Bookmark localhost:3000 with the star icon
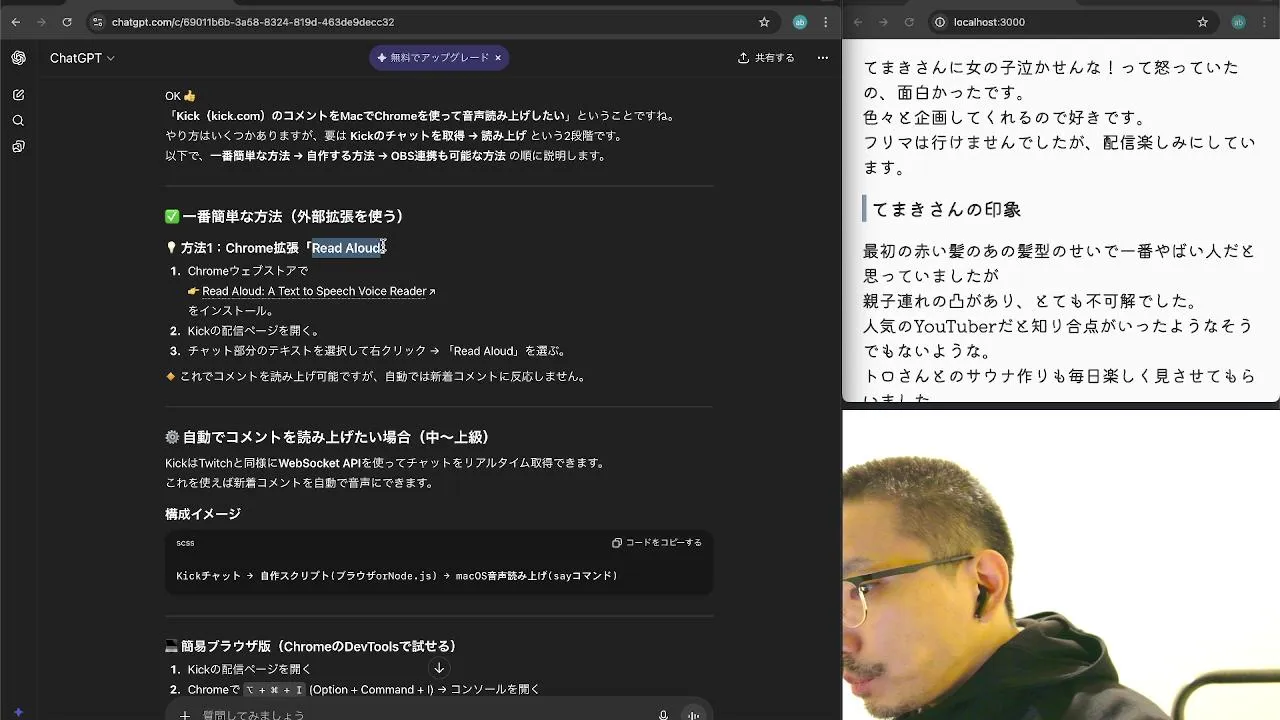The width and height of the screenshot is (1280, 720). 1203,22
